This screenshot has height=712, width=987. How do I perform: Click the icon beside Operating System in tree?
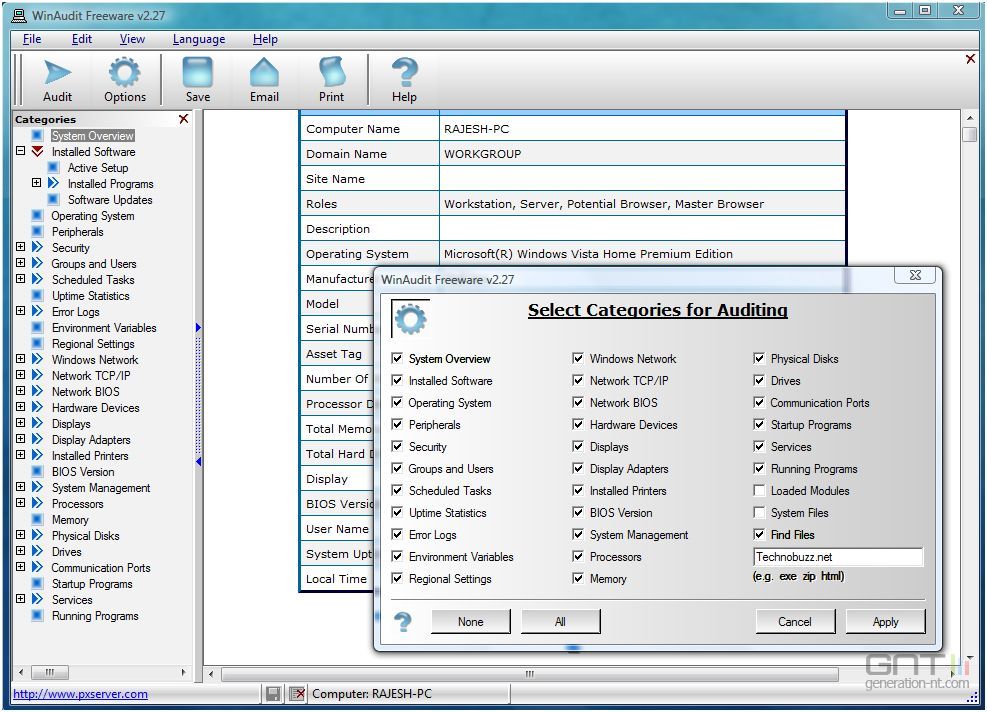coord(37,215)
